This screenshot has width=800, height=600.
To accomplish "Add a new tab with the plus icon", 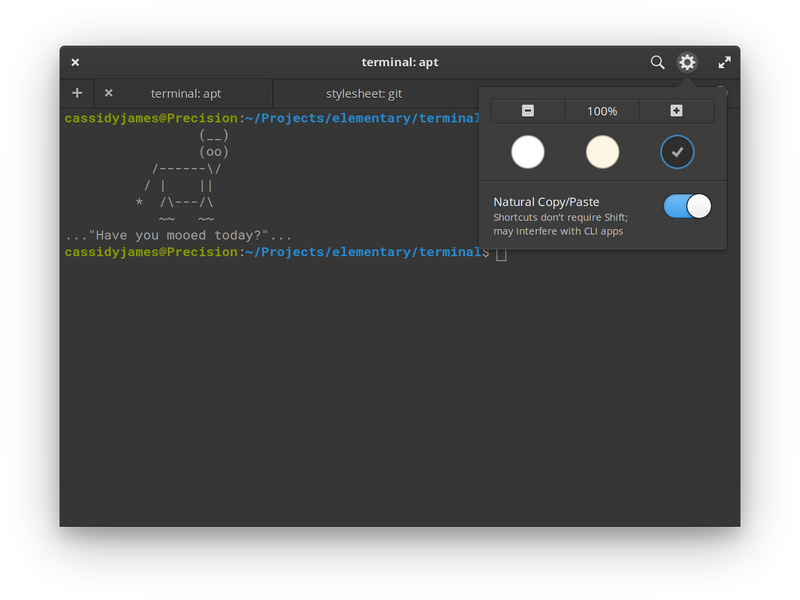I will tap(77, 93).
